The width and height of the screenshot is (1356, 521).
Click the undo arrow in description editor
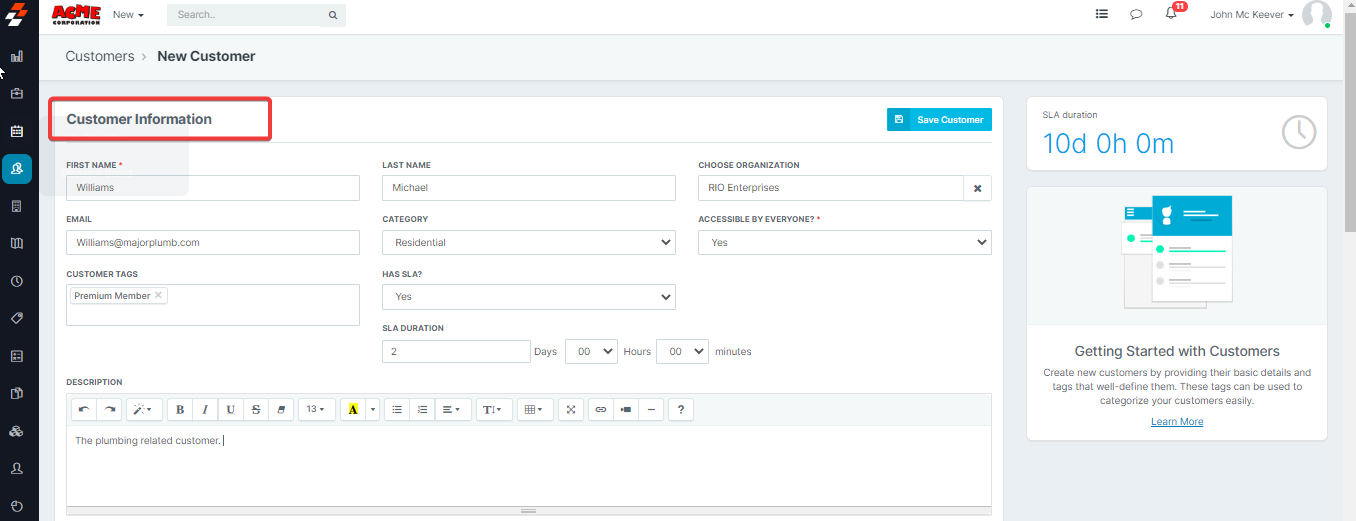coord(84,409)
